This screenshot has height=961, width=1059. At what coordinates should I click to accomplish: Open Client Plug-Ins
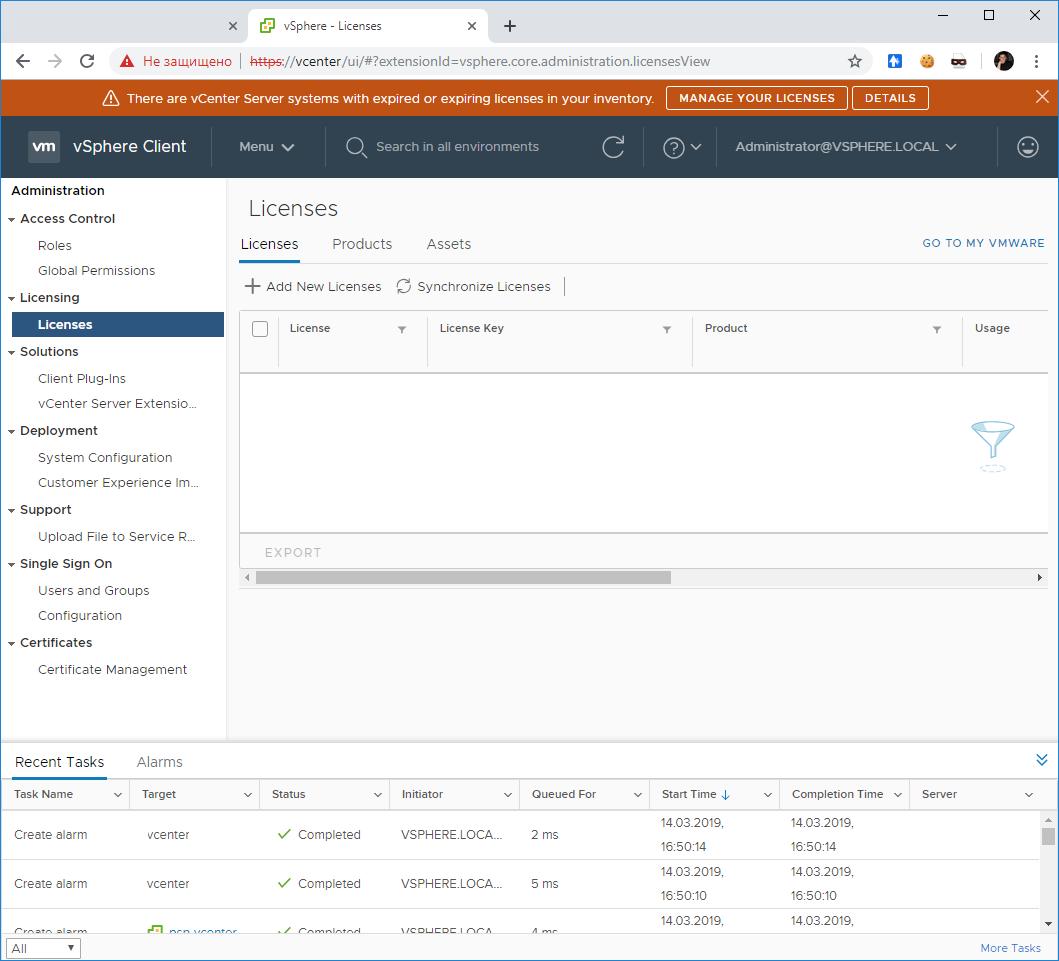(82, 379)
